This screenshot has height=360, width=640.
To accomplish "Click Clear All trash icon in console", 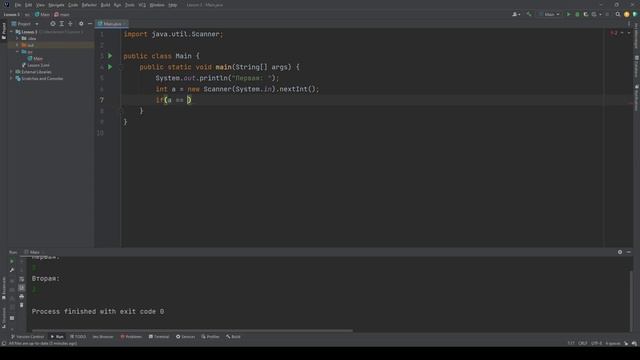I will click(22, 305).
